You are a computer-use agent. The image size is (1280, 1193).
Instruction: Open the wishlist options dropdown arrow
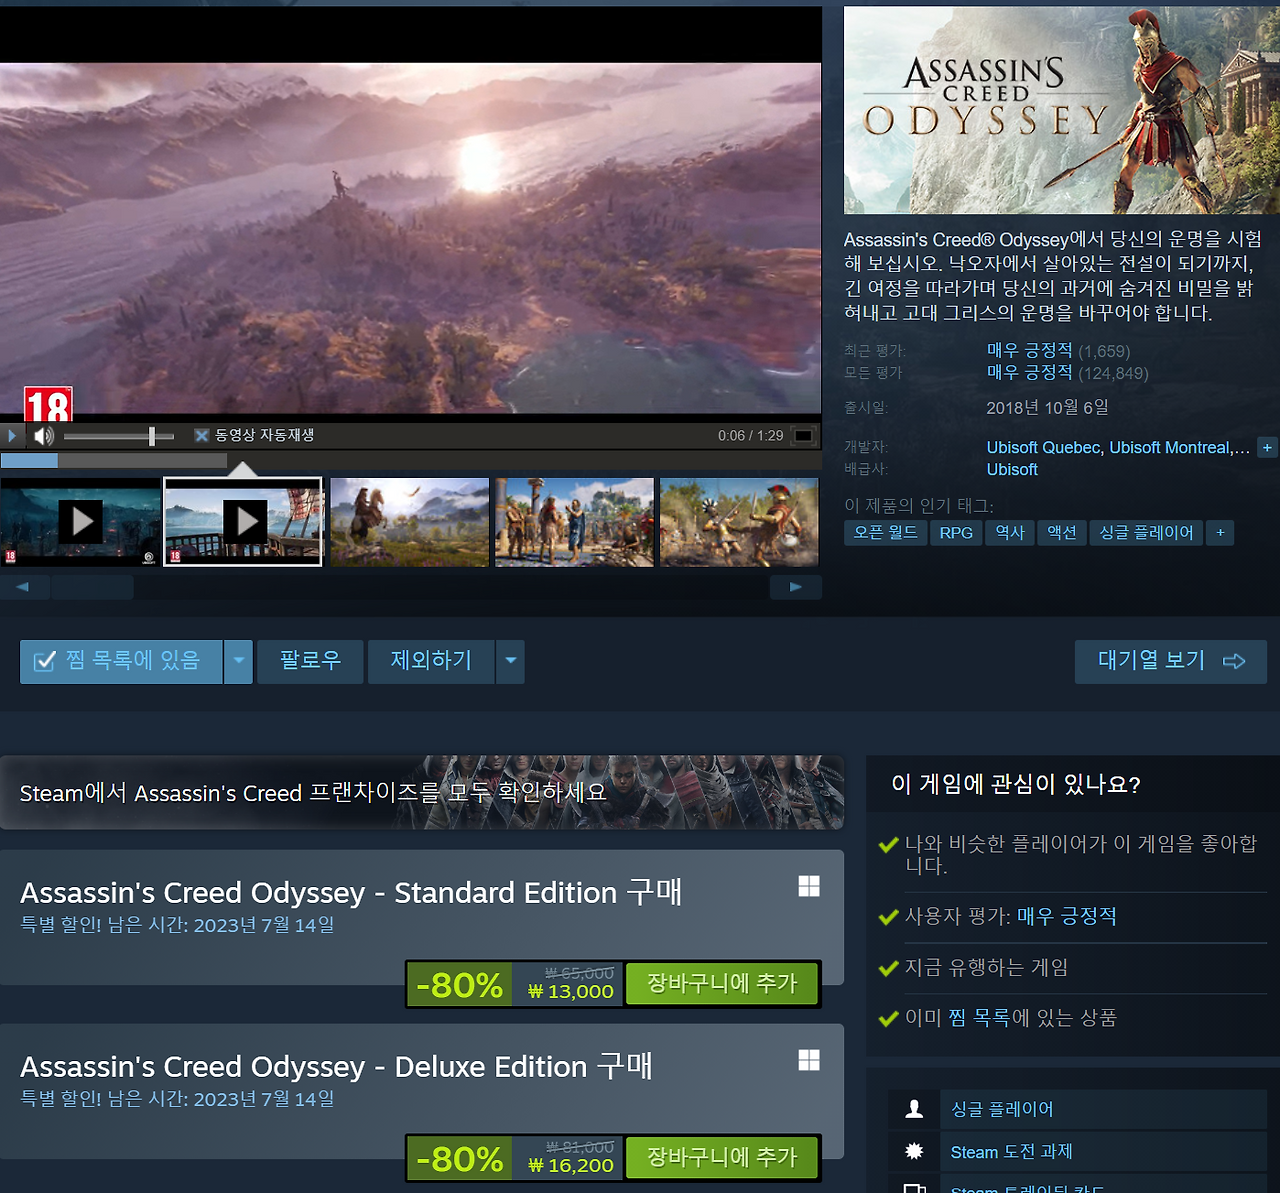tap(238, 661)
